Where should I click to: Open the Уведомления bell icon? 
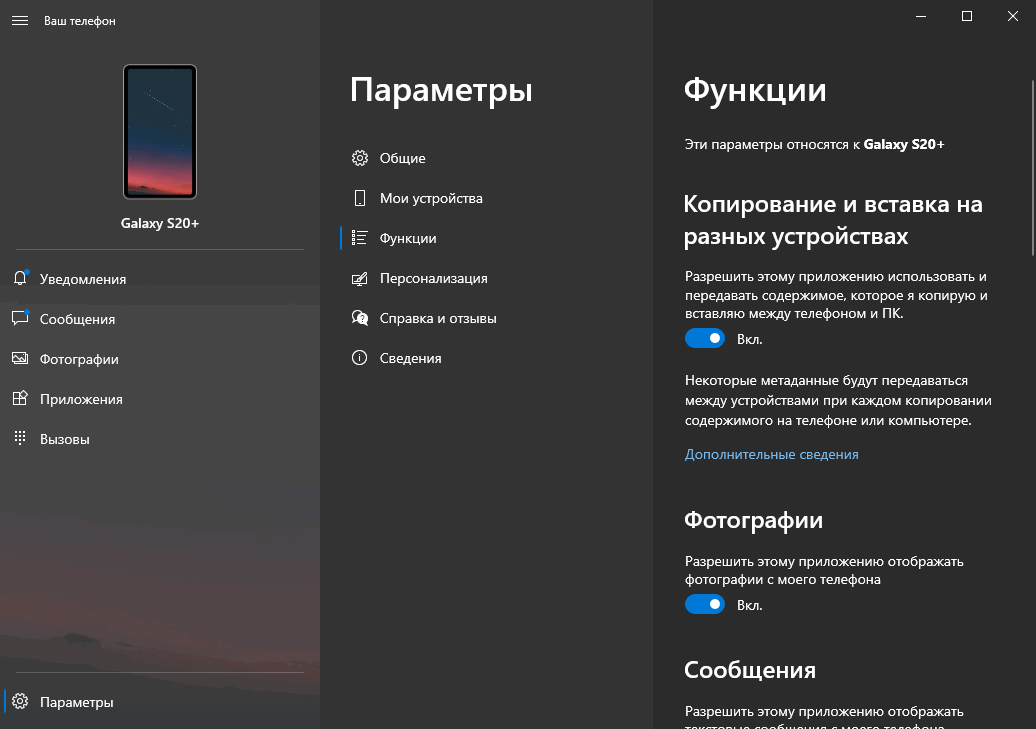click(20, 278)
